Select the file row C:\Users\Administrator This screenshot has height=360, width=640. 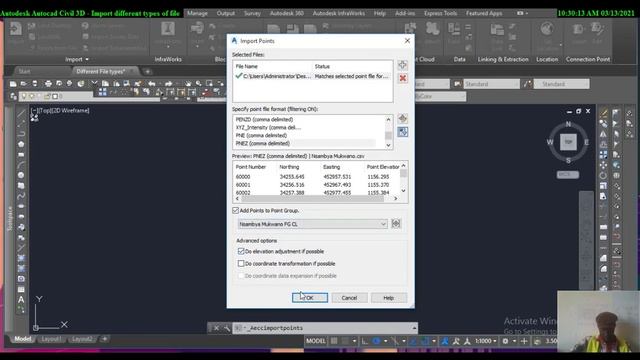coord(313,76)
